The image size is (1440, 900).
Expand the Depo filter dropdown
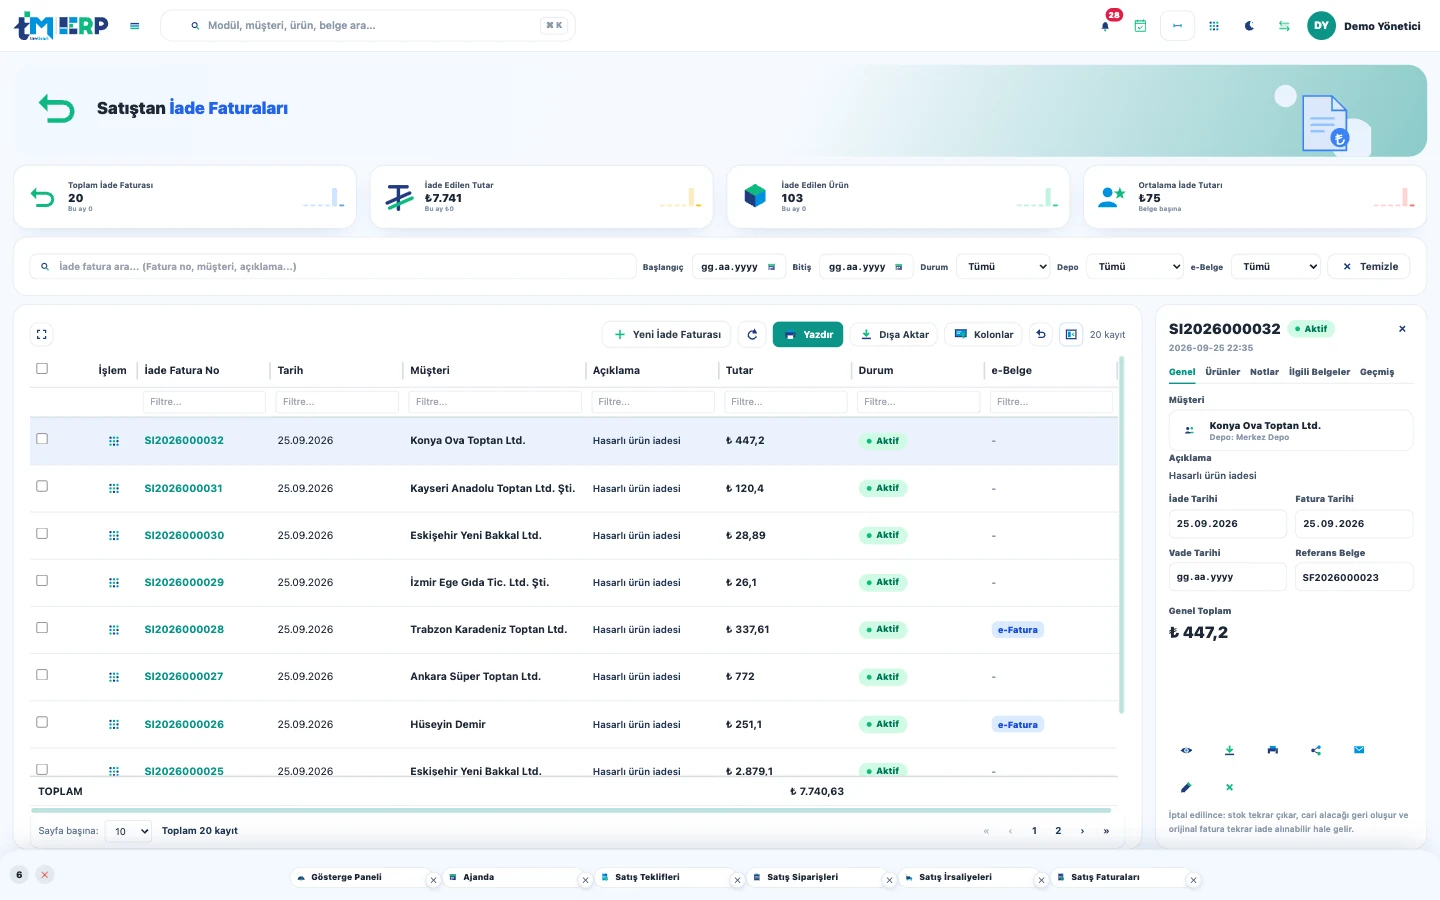pyautogui.click(x=1135, y=267)
